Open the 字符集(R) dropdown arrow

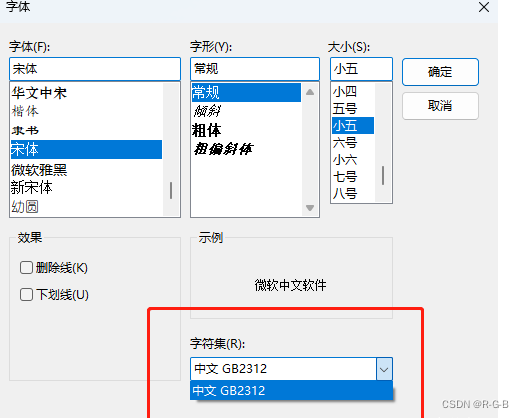384,369
